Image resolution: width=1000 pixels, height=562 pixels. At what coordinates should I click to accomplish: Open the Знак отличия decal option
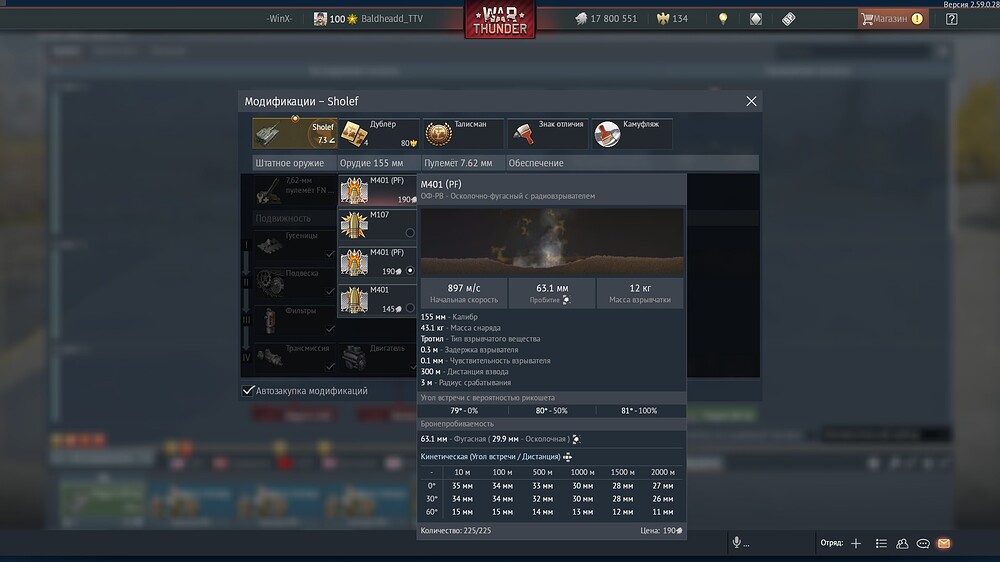pyautogui.click(x=547, y=133)
